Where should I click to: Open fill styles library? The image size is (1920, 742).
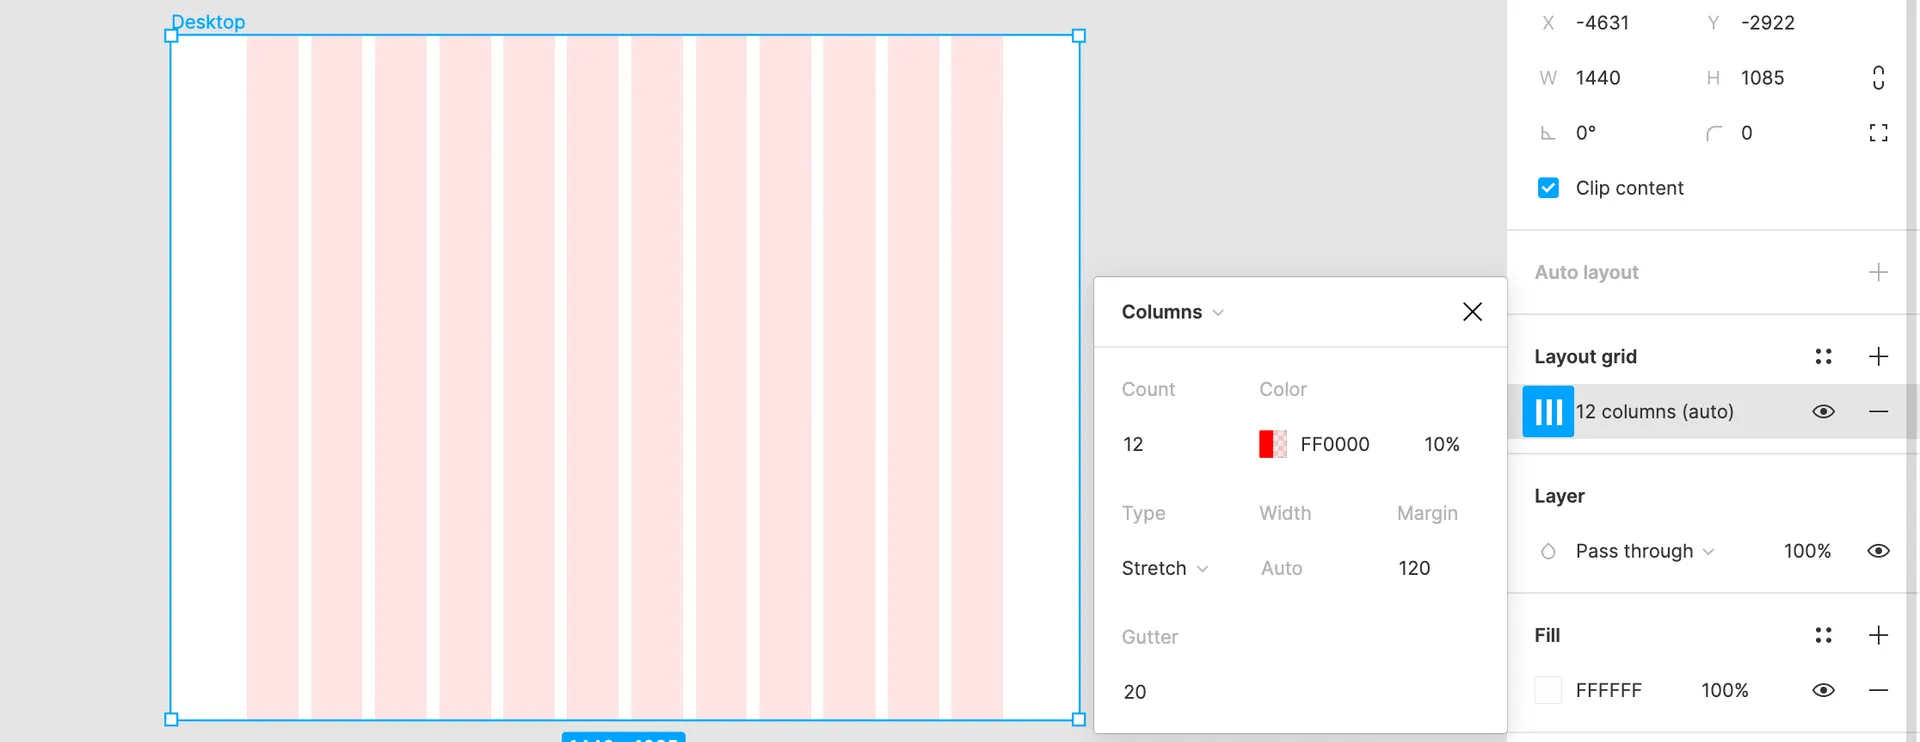[1823, 635]
